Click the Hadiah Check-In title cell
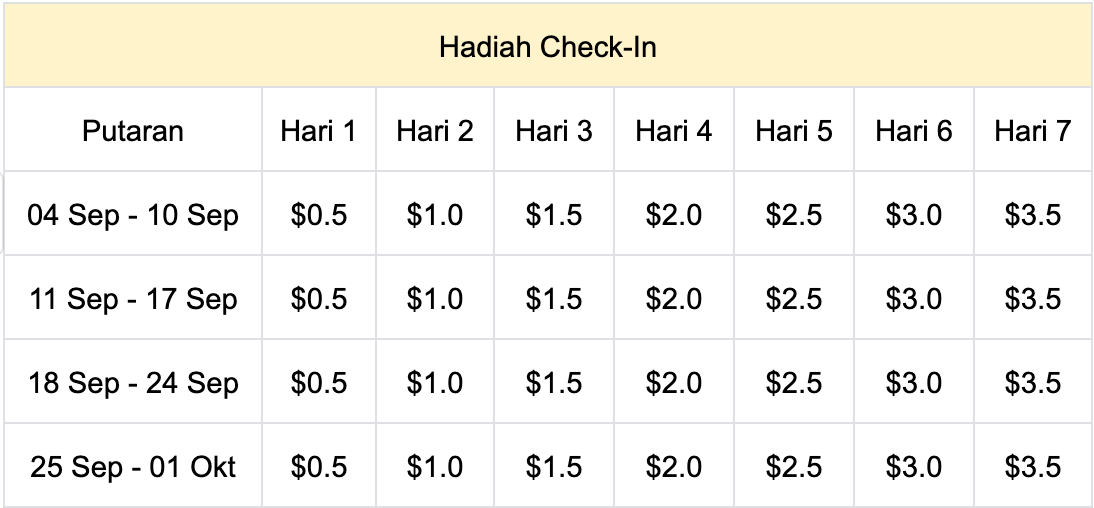Viewport: 1094px width, 508px height. pyautogui.click(x=547, y=47)
